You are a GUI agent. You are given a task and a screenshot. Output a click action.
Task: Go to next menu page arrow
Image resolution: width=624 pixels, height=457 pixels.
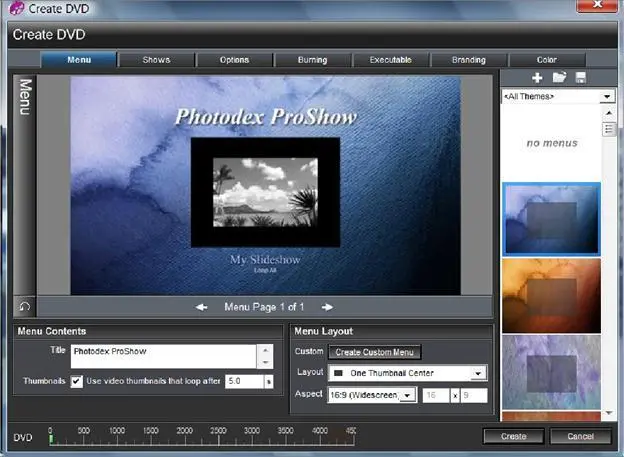click(327, 307)
